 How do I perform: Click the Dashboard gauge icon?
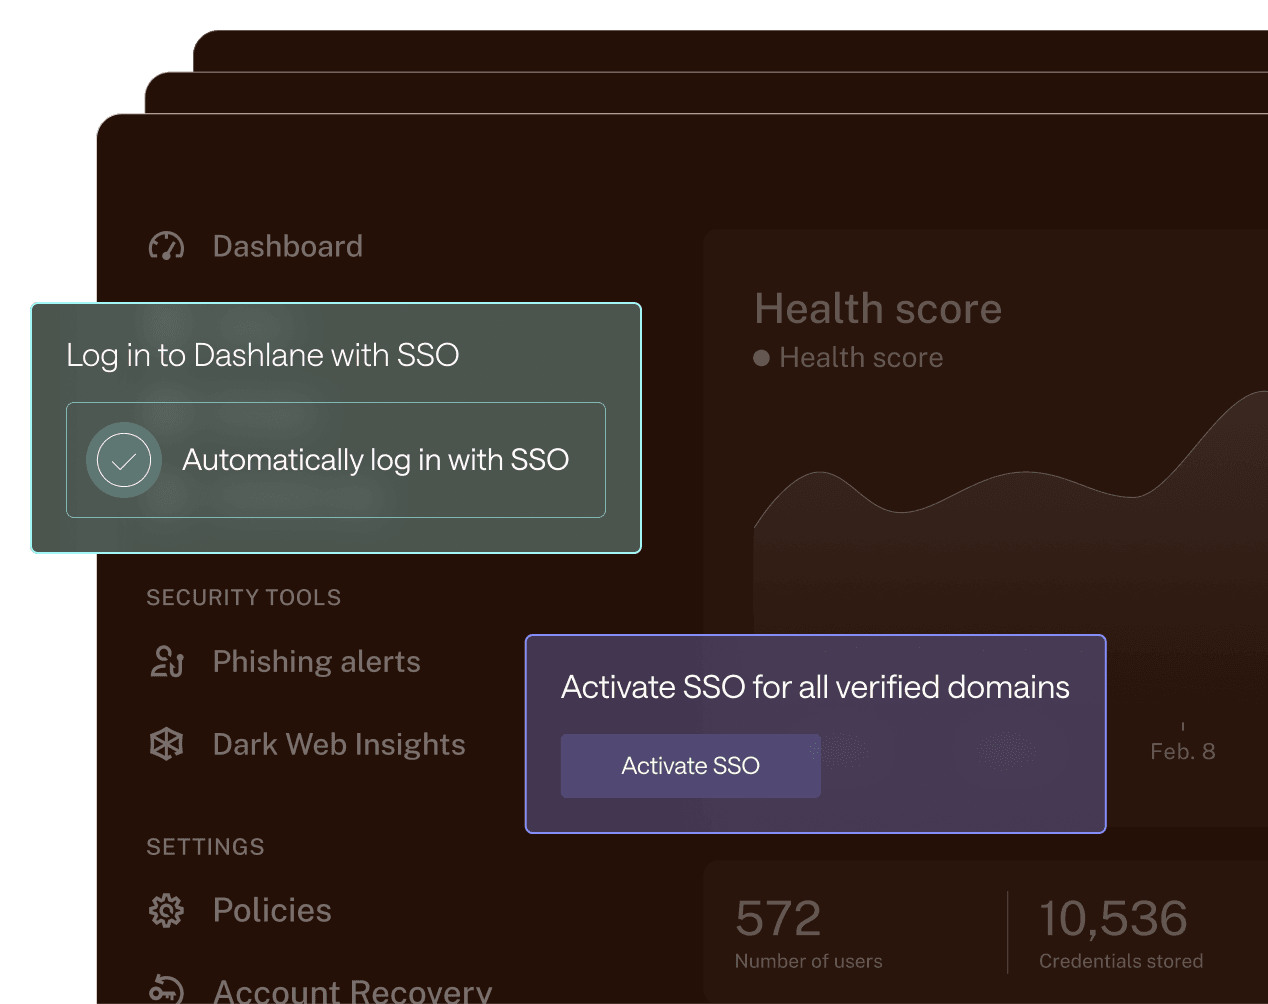(166, 246)
